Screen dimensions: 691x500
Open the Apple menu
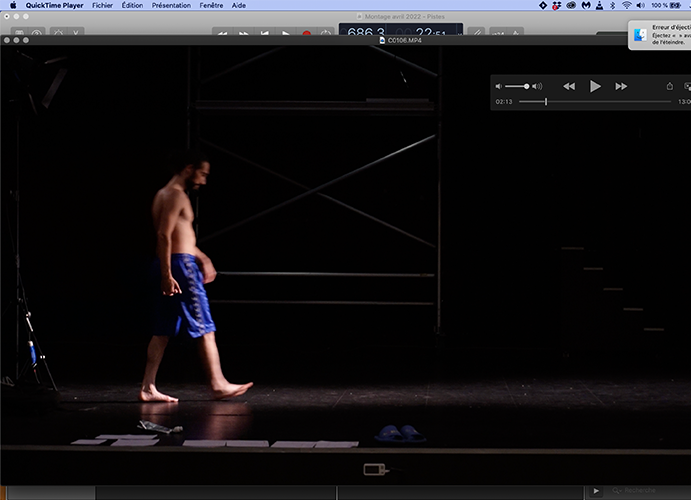point(13,5)
